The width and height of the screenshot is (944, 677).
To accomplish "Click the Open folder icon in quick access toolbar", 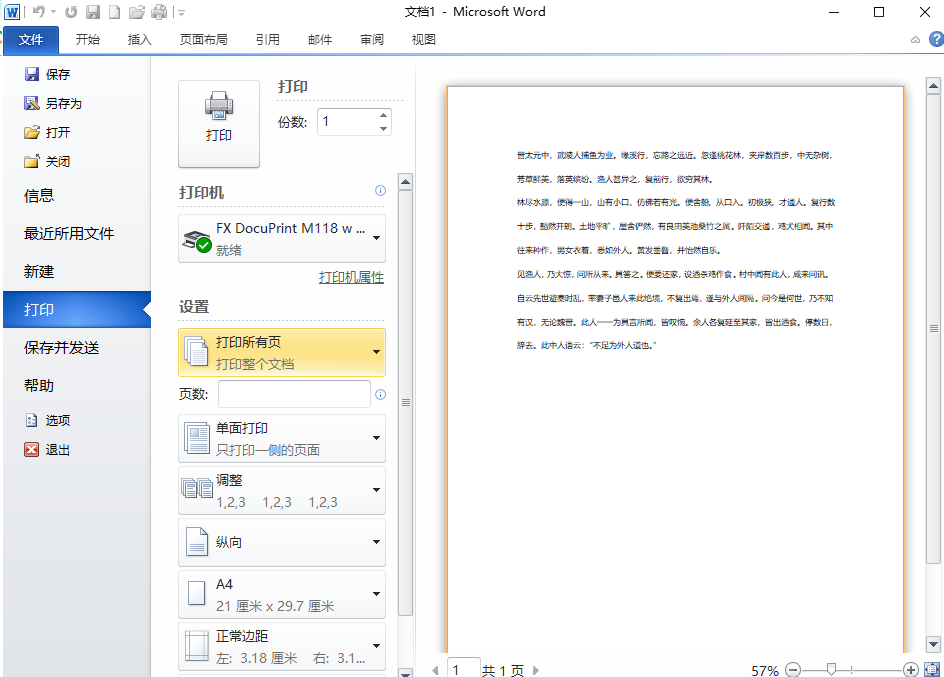I will [137, 11].
